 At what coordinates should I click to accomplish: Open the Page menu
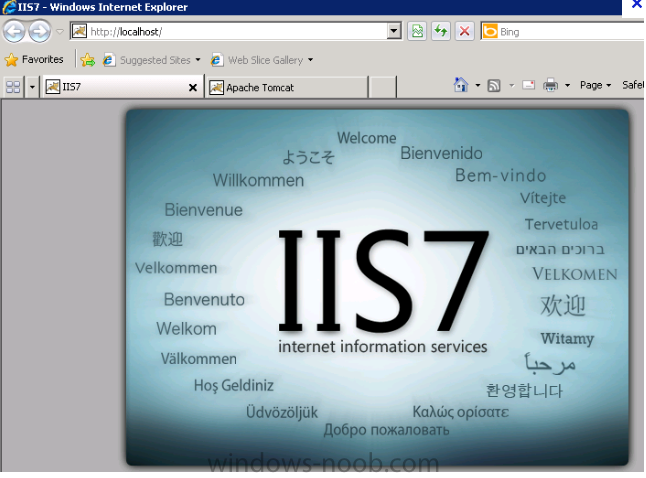(x=595, y=85)
